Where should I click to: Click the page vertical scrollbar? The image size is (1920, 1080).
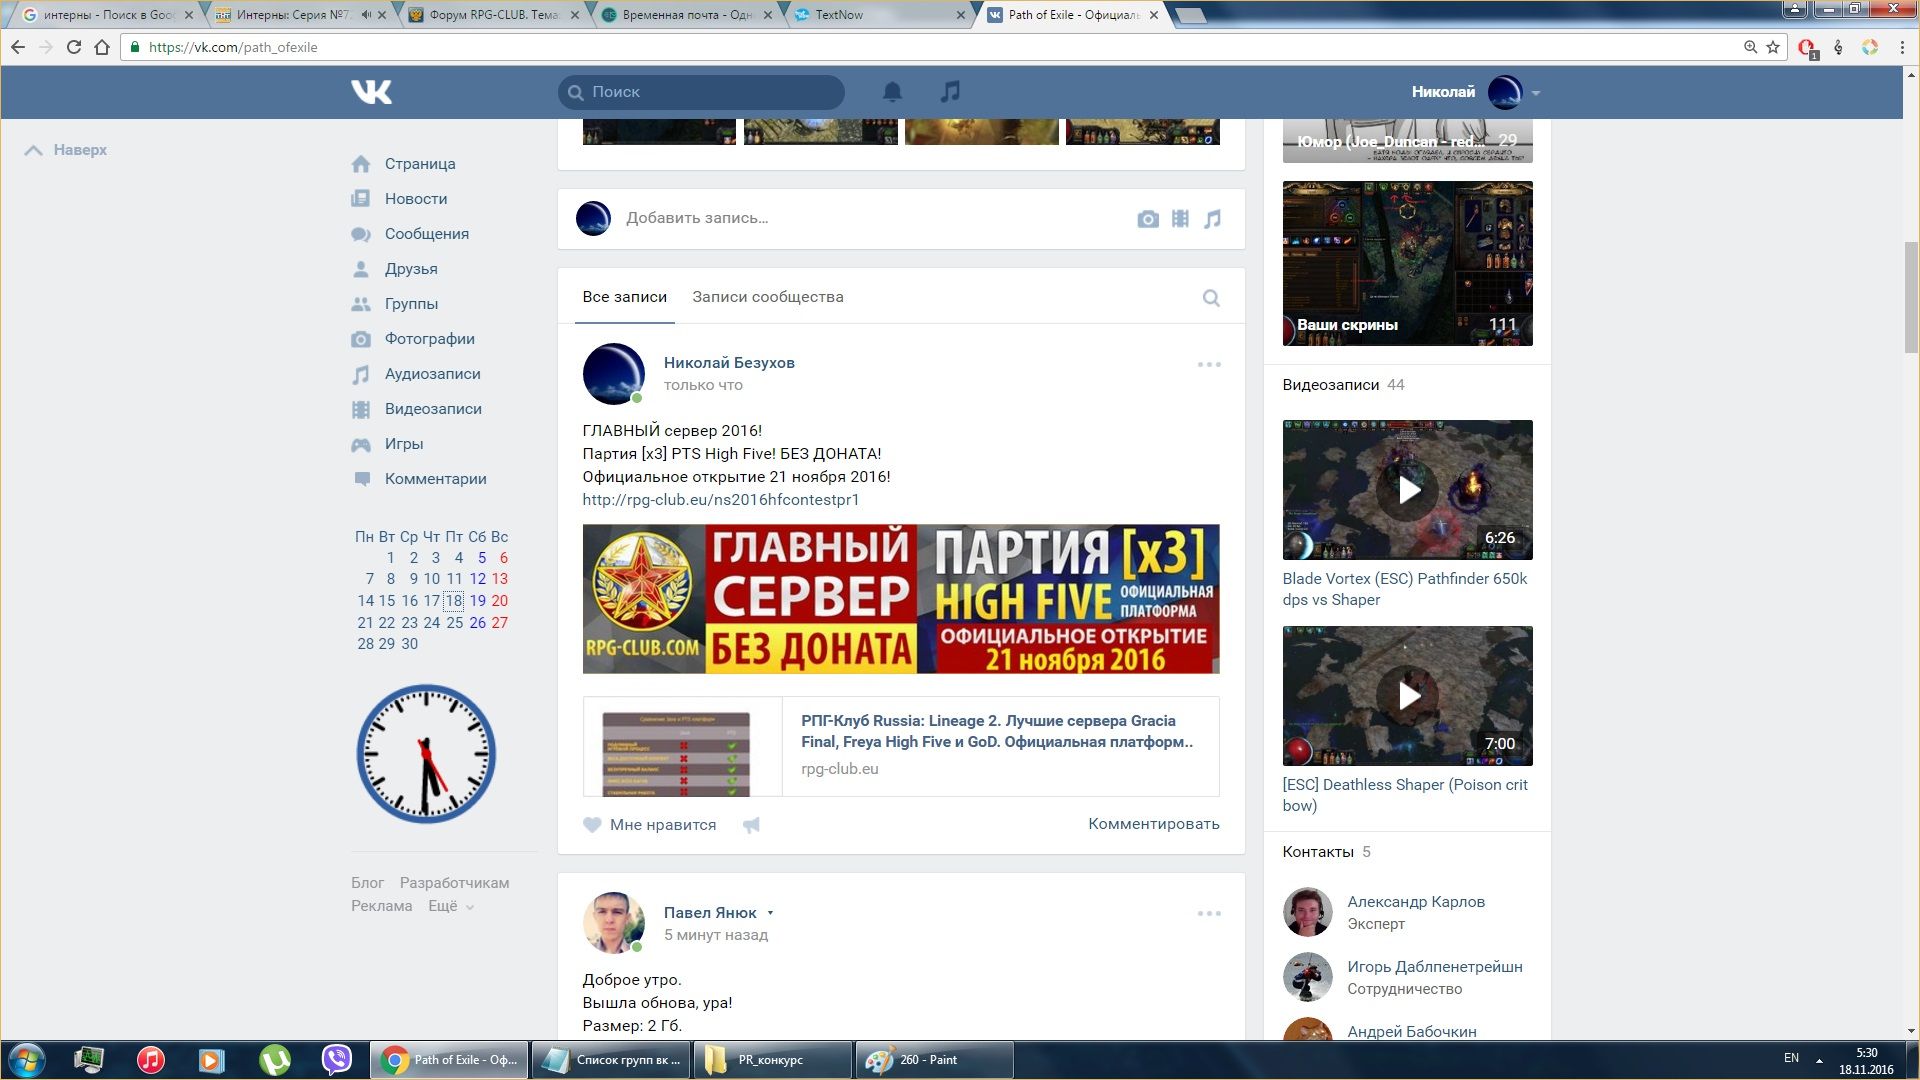1911,296
